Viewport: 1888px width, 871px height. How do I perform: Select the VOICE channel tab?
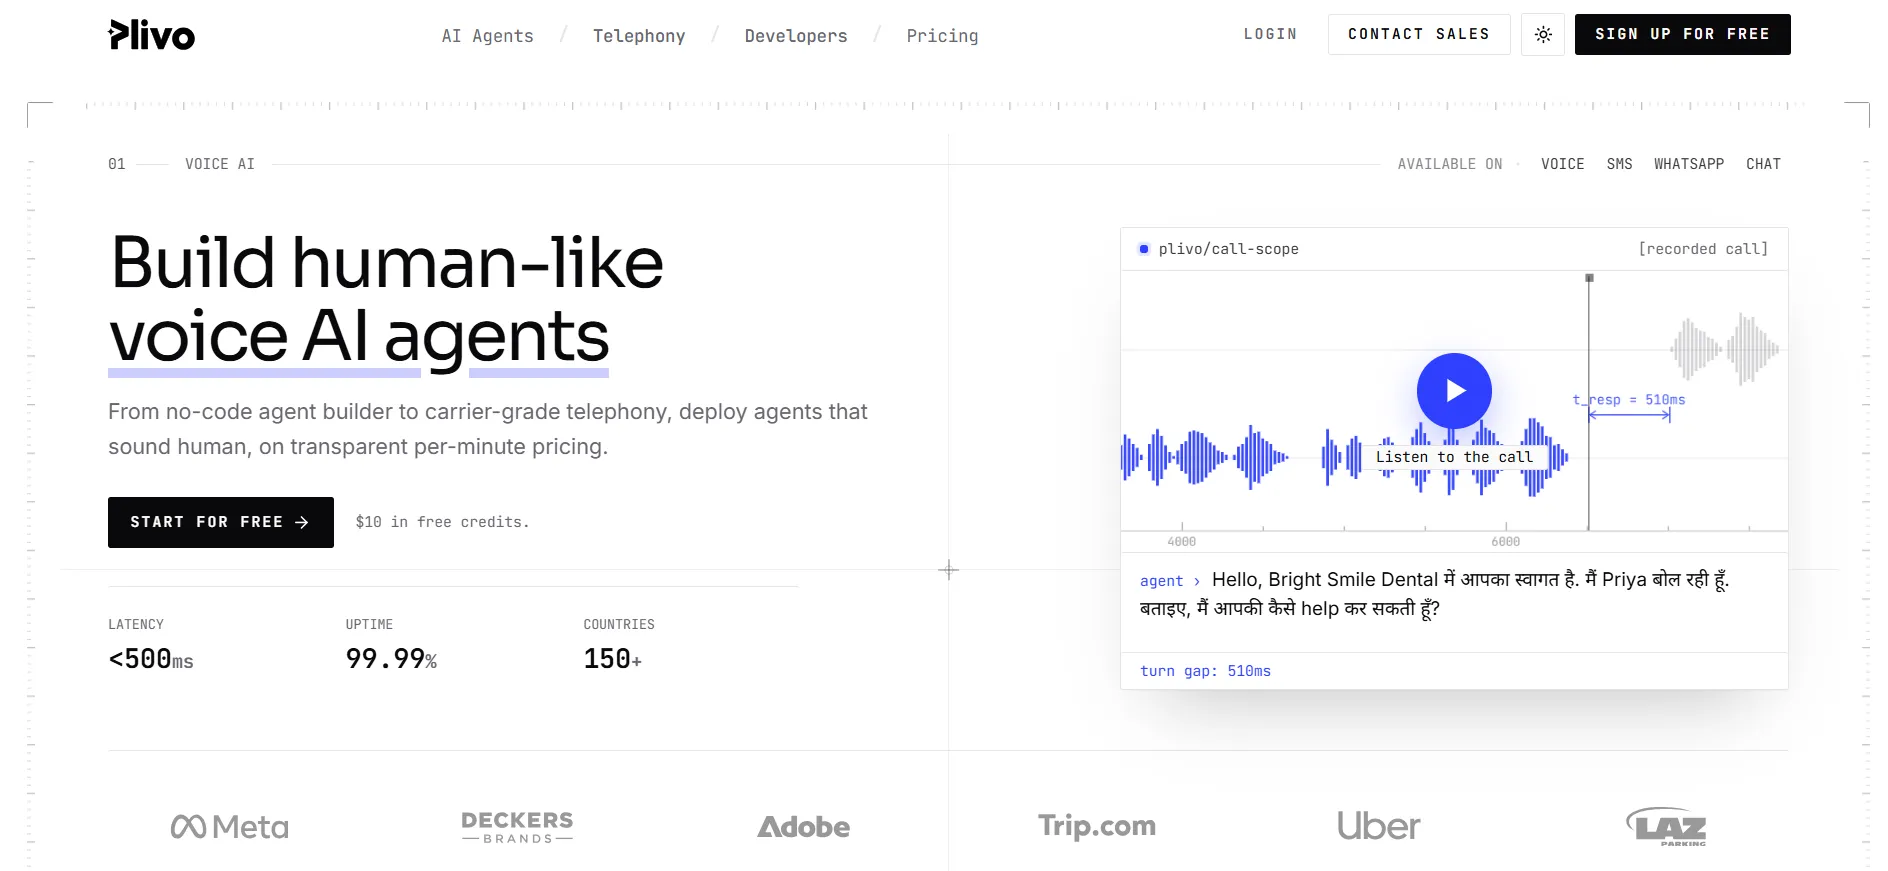pos(1562,164)
